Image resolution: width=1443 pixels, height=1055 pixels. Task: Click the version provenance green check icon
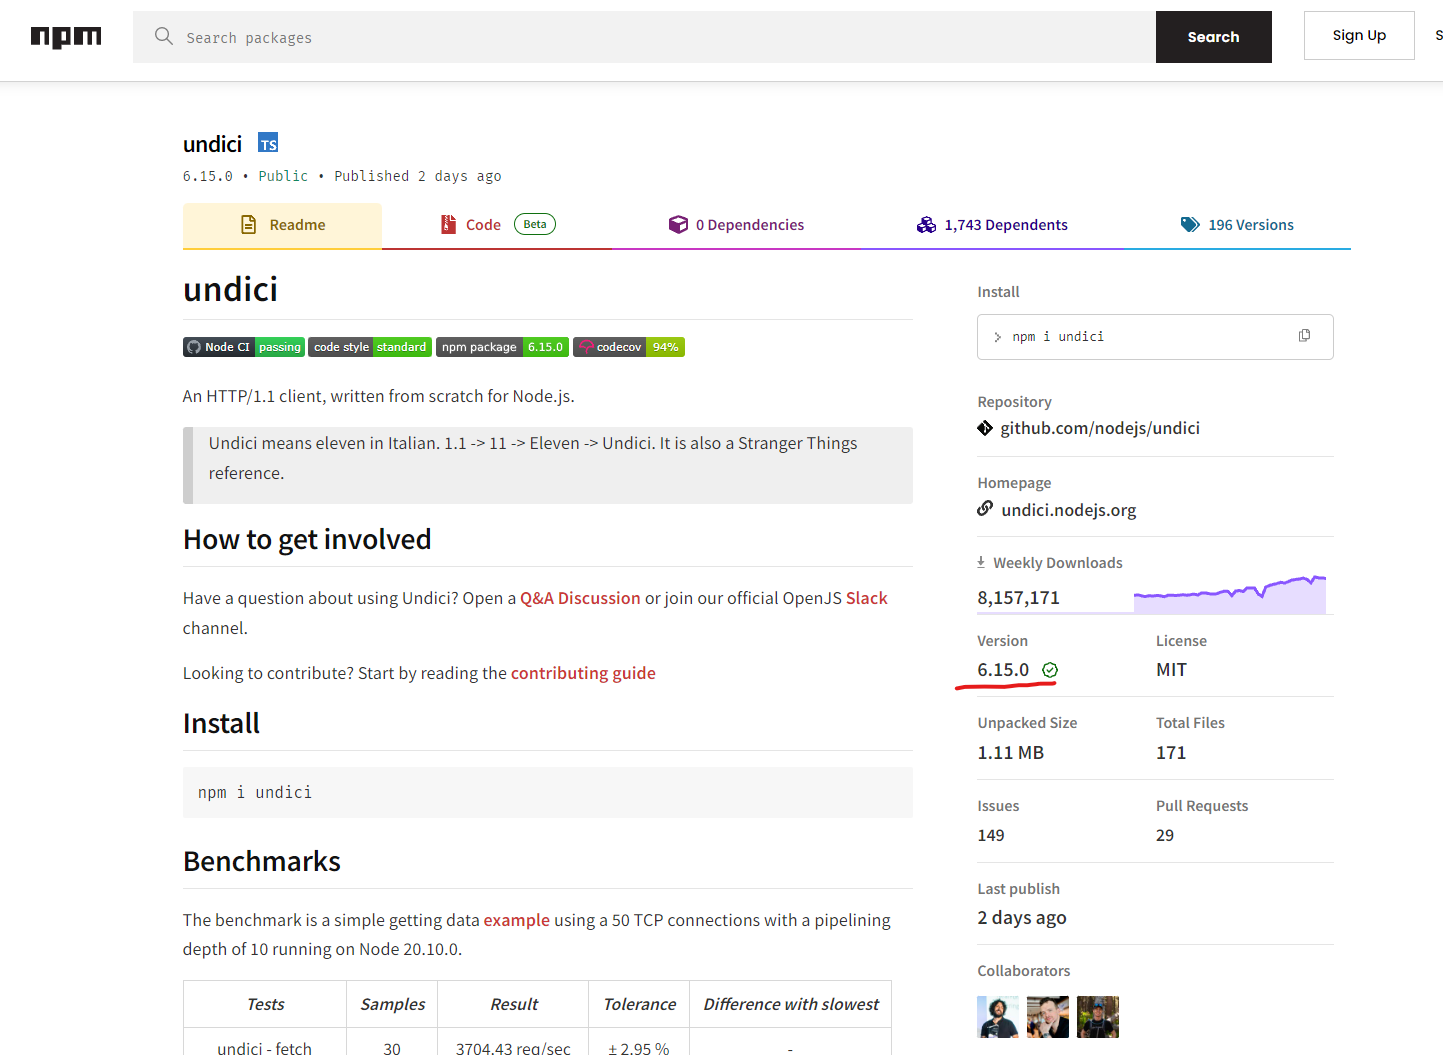1050,670
